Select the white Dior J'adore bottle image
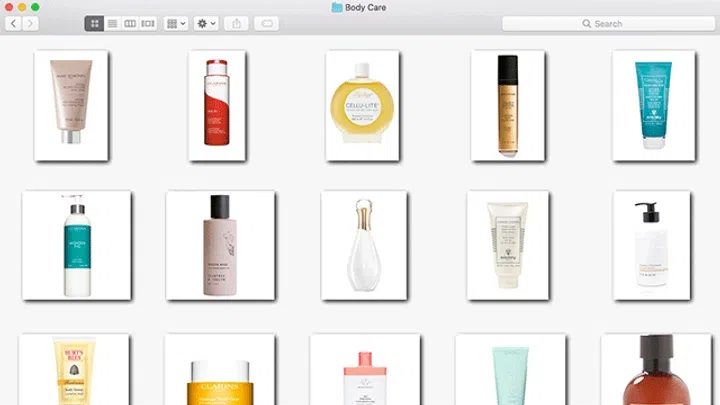 pos(363,245)
